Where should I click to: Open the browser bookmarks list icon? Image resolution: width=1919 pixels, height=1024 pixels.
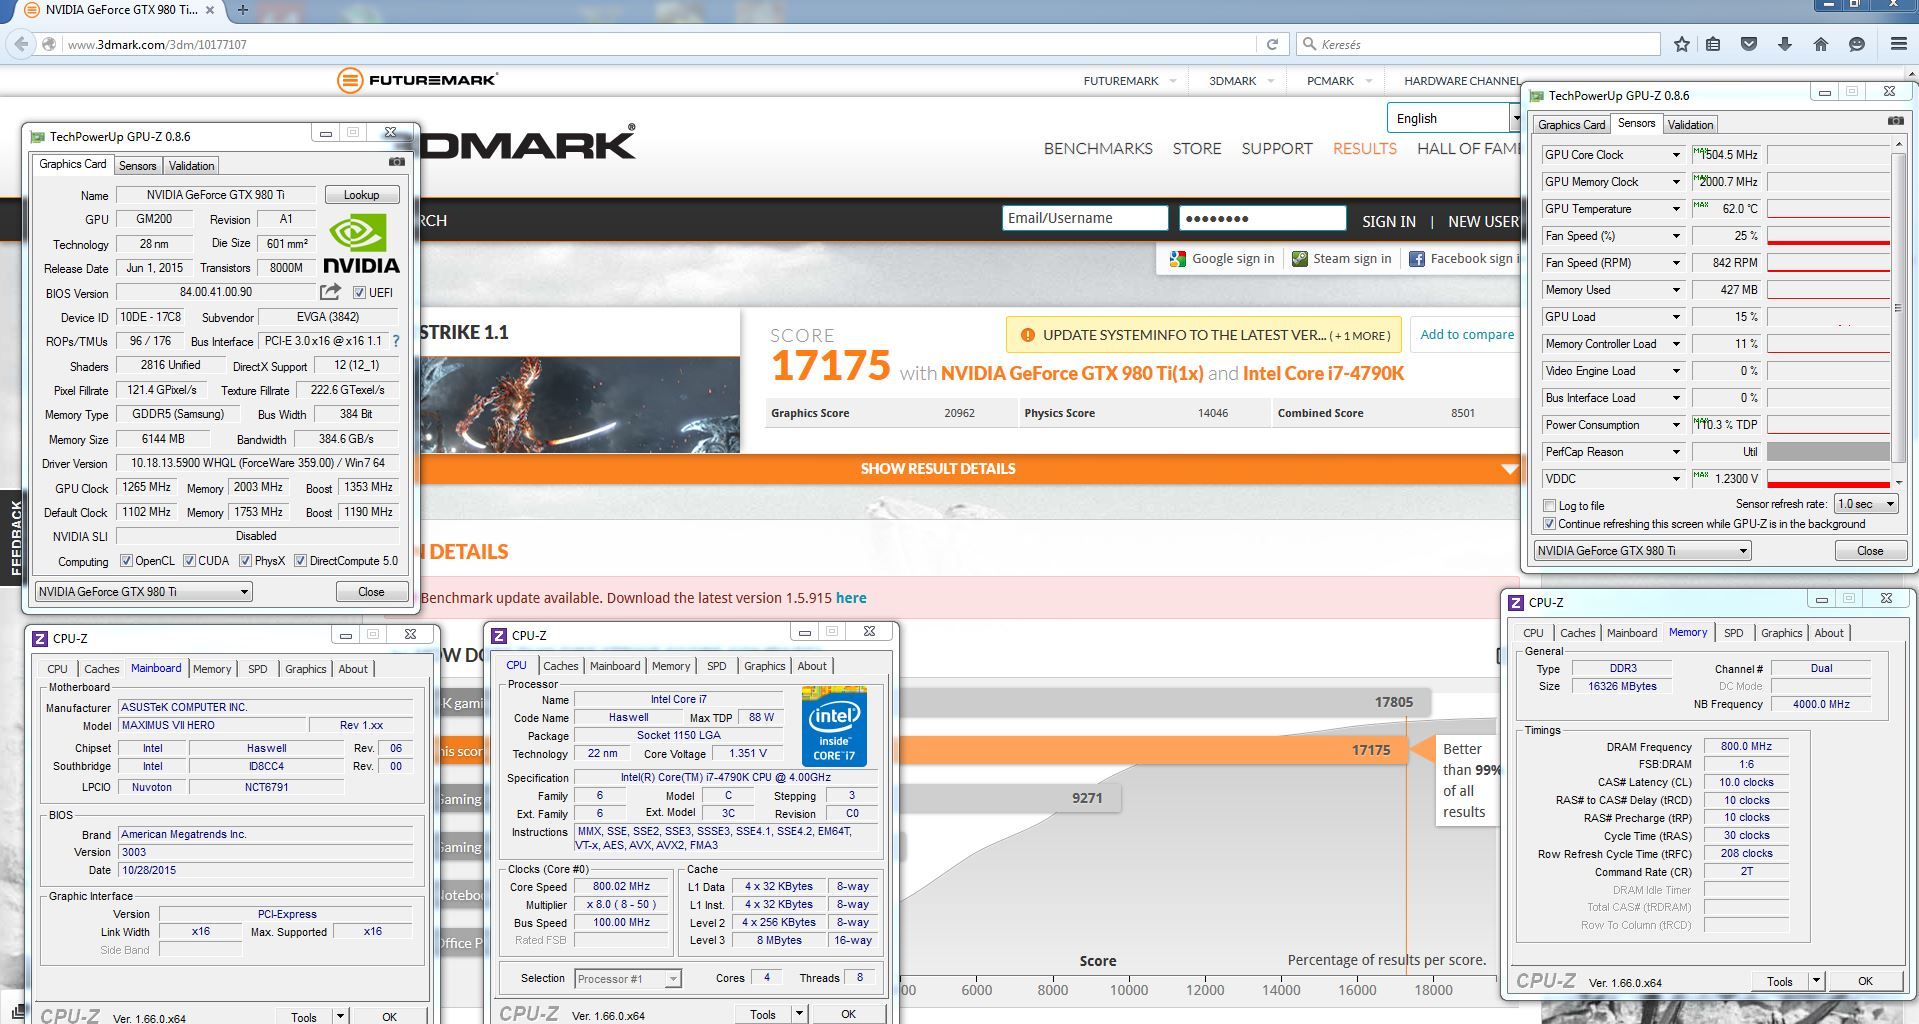tap(1713, 44)
